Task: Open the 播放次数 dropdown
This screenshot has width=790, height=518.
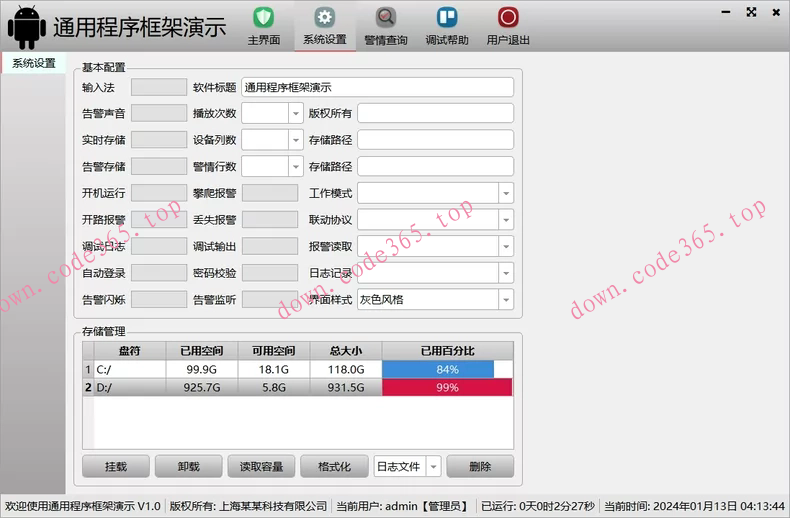Action: point(272,113)
